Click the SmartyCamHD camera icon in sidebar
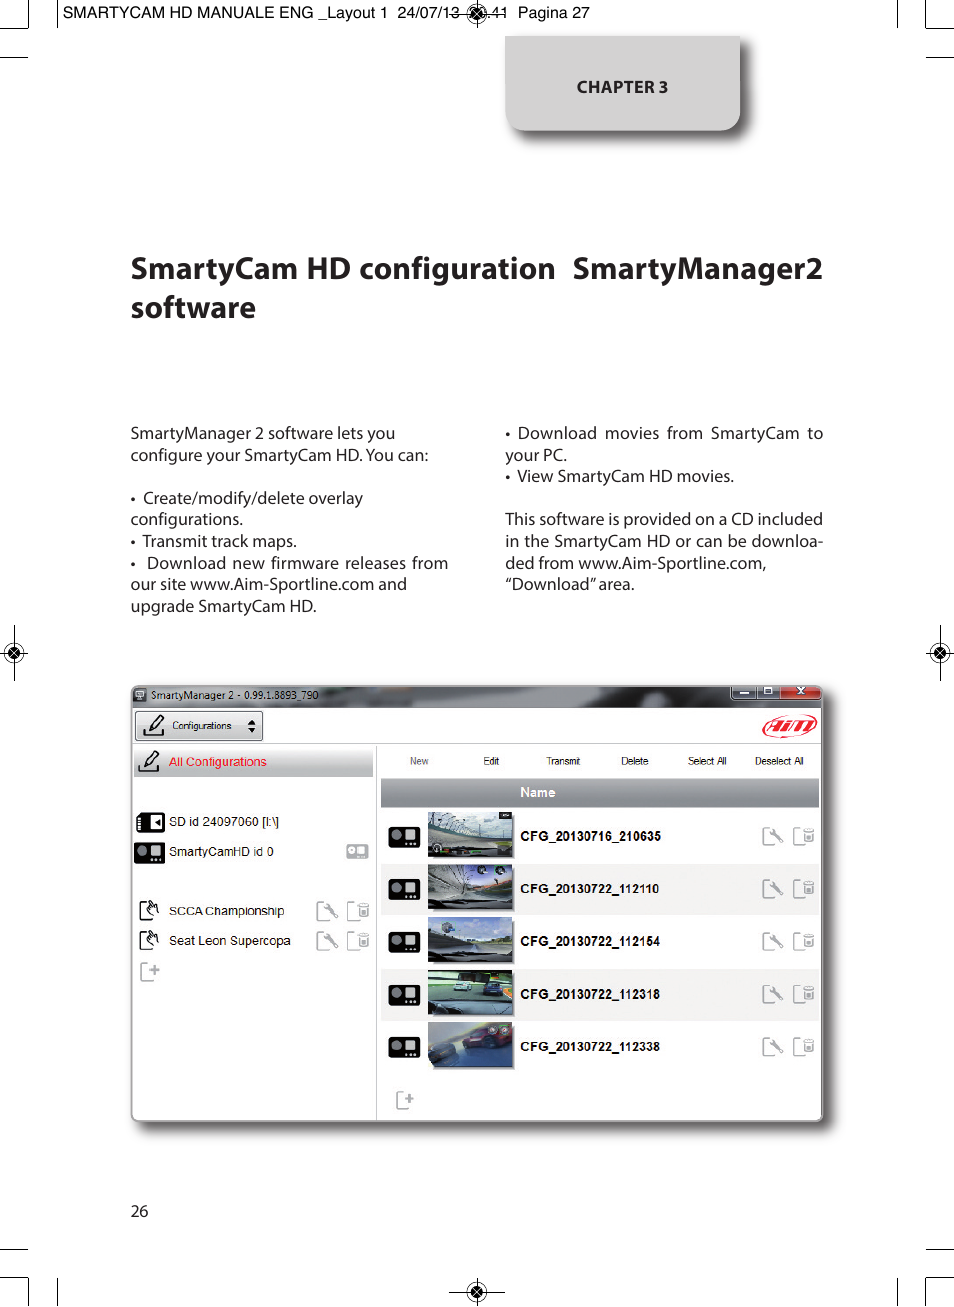The image size is (954, 1307). coord(149,852)
